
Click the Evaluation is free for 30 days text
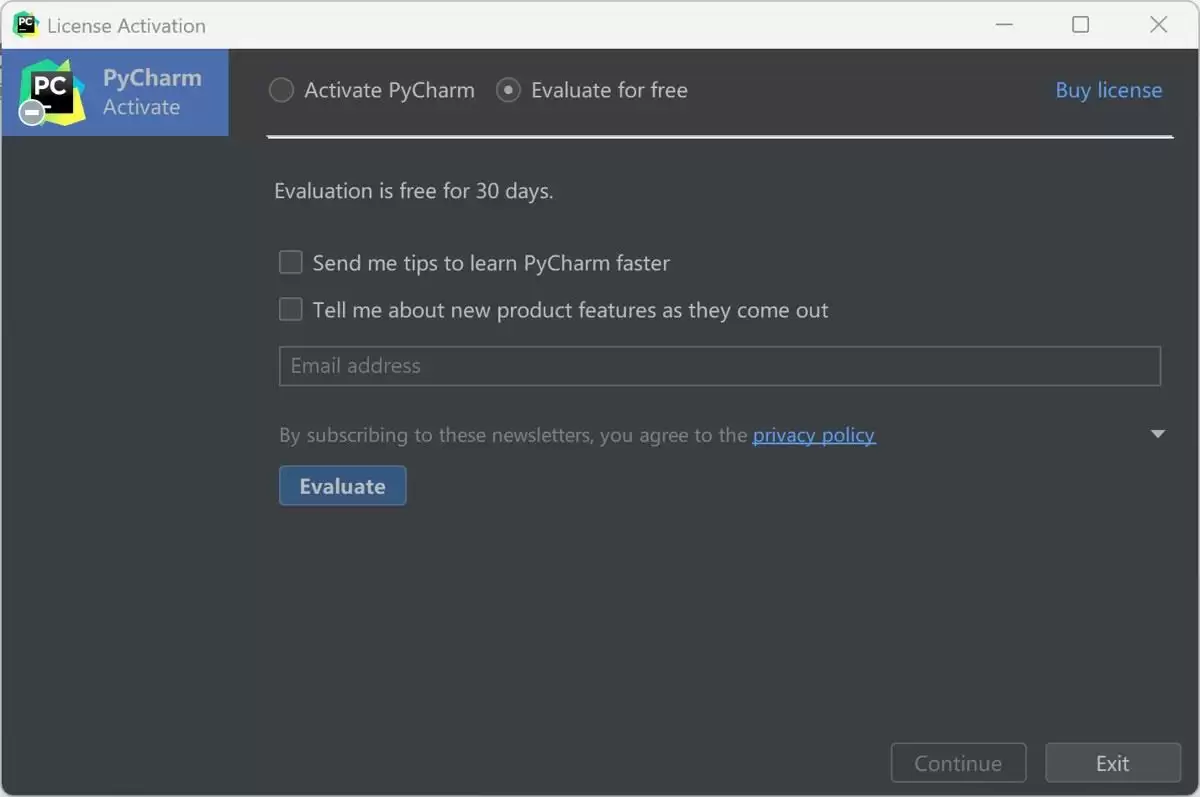point(414,190)
